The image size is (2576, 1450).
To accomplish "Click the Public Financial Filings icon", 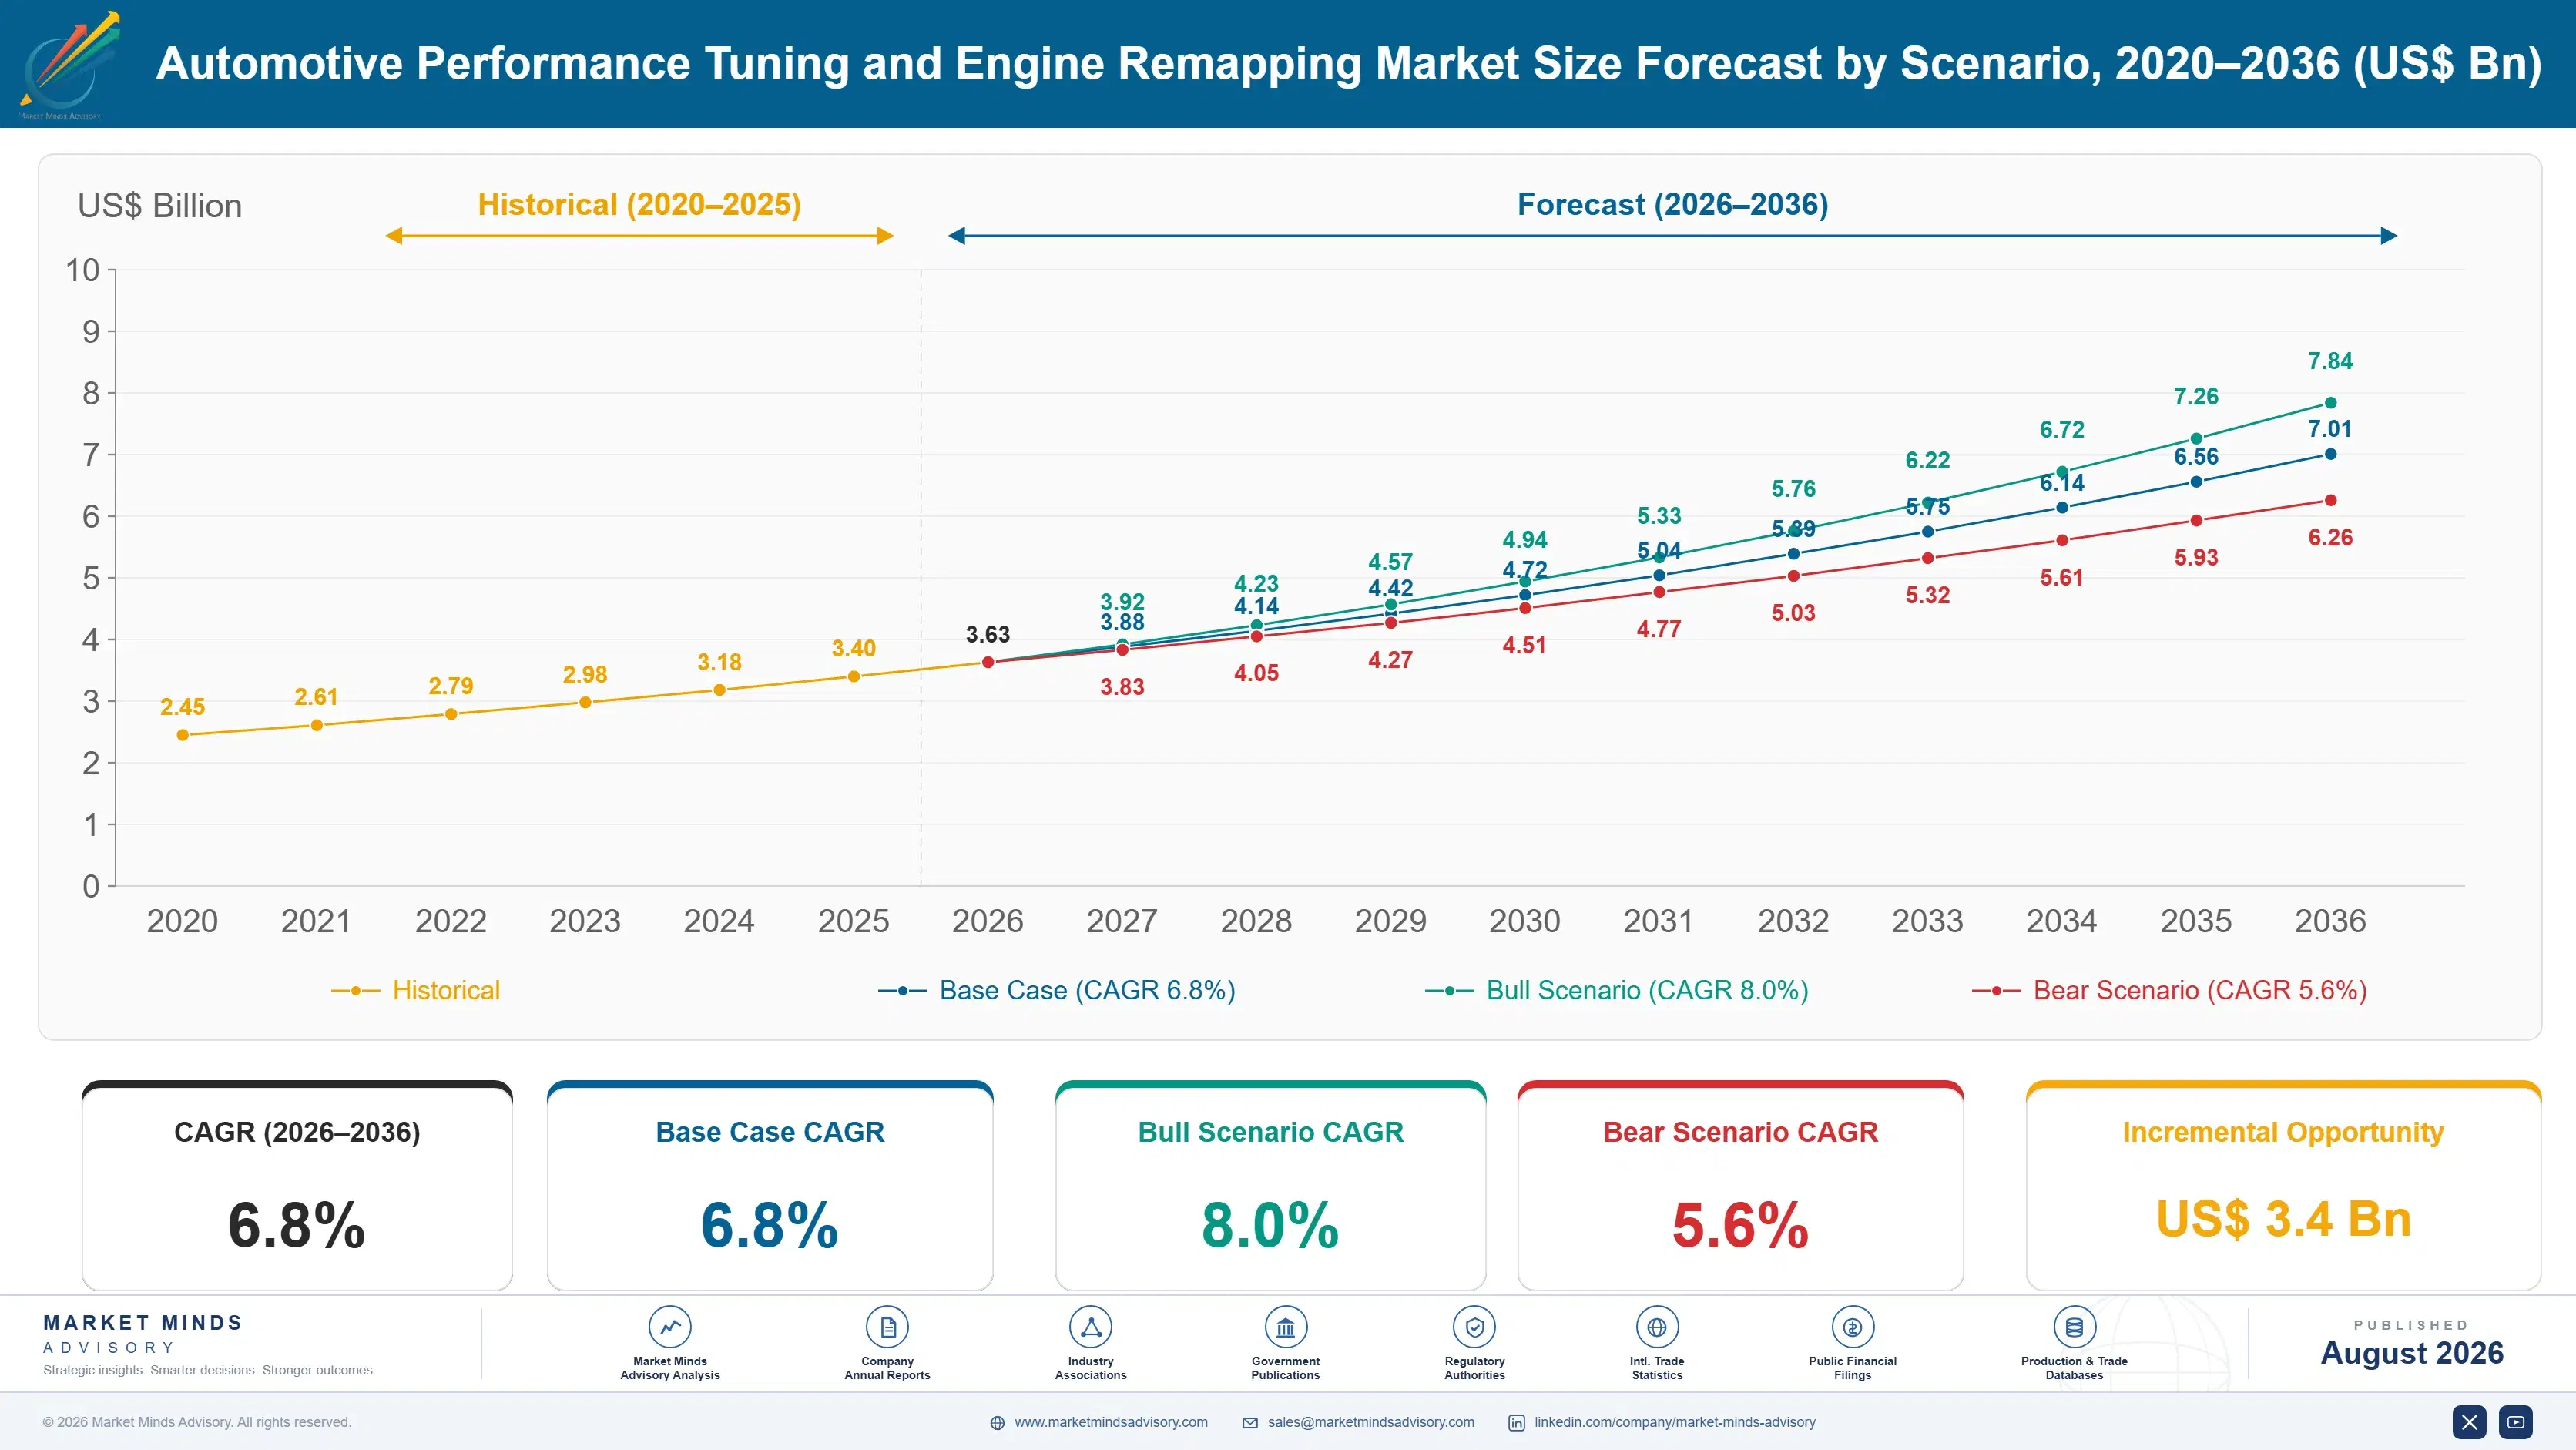I will pyautogui.click(x=1852, y=1327).
